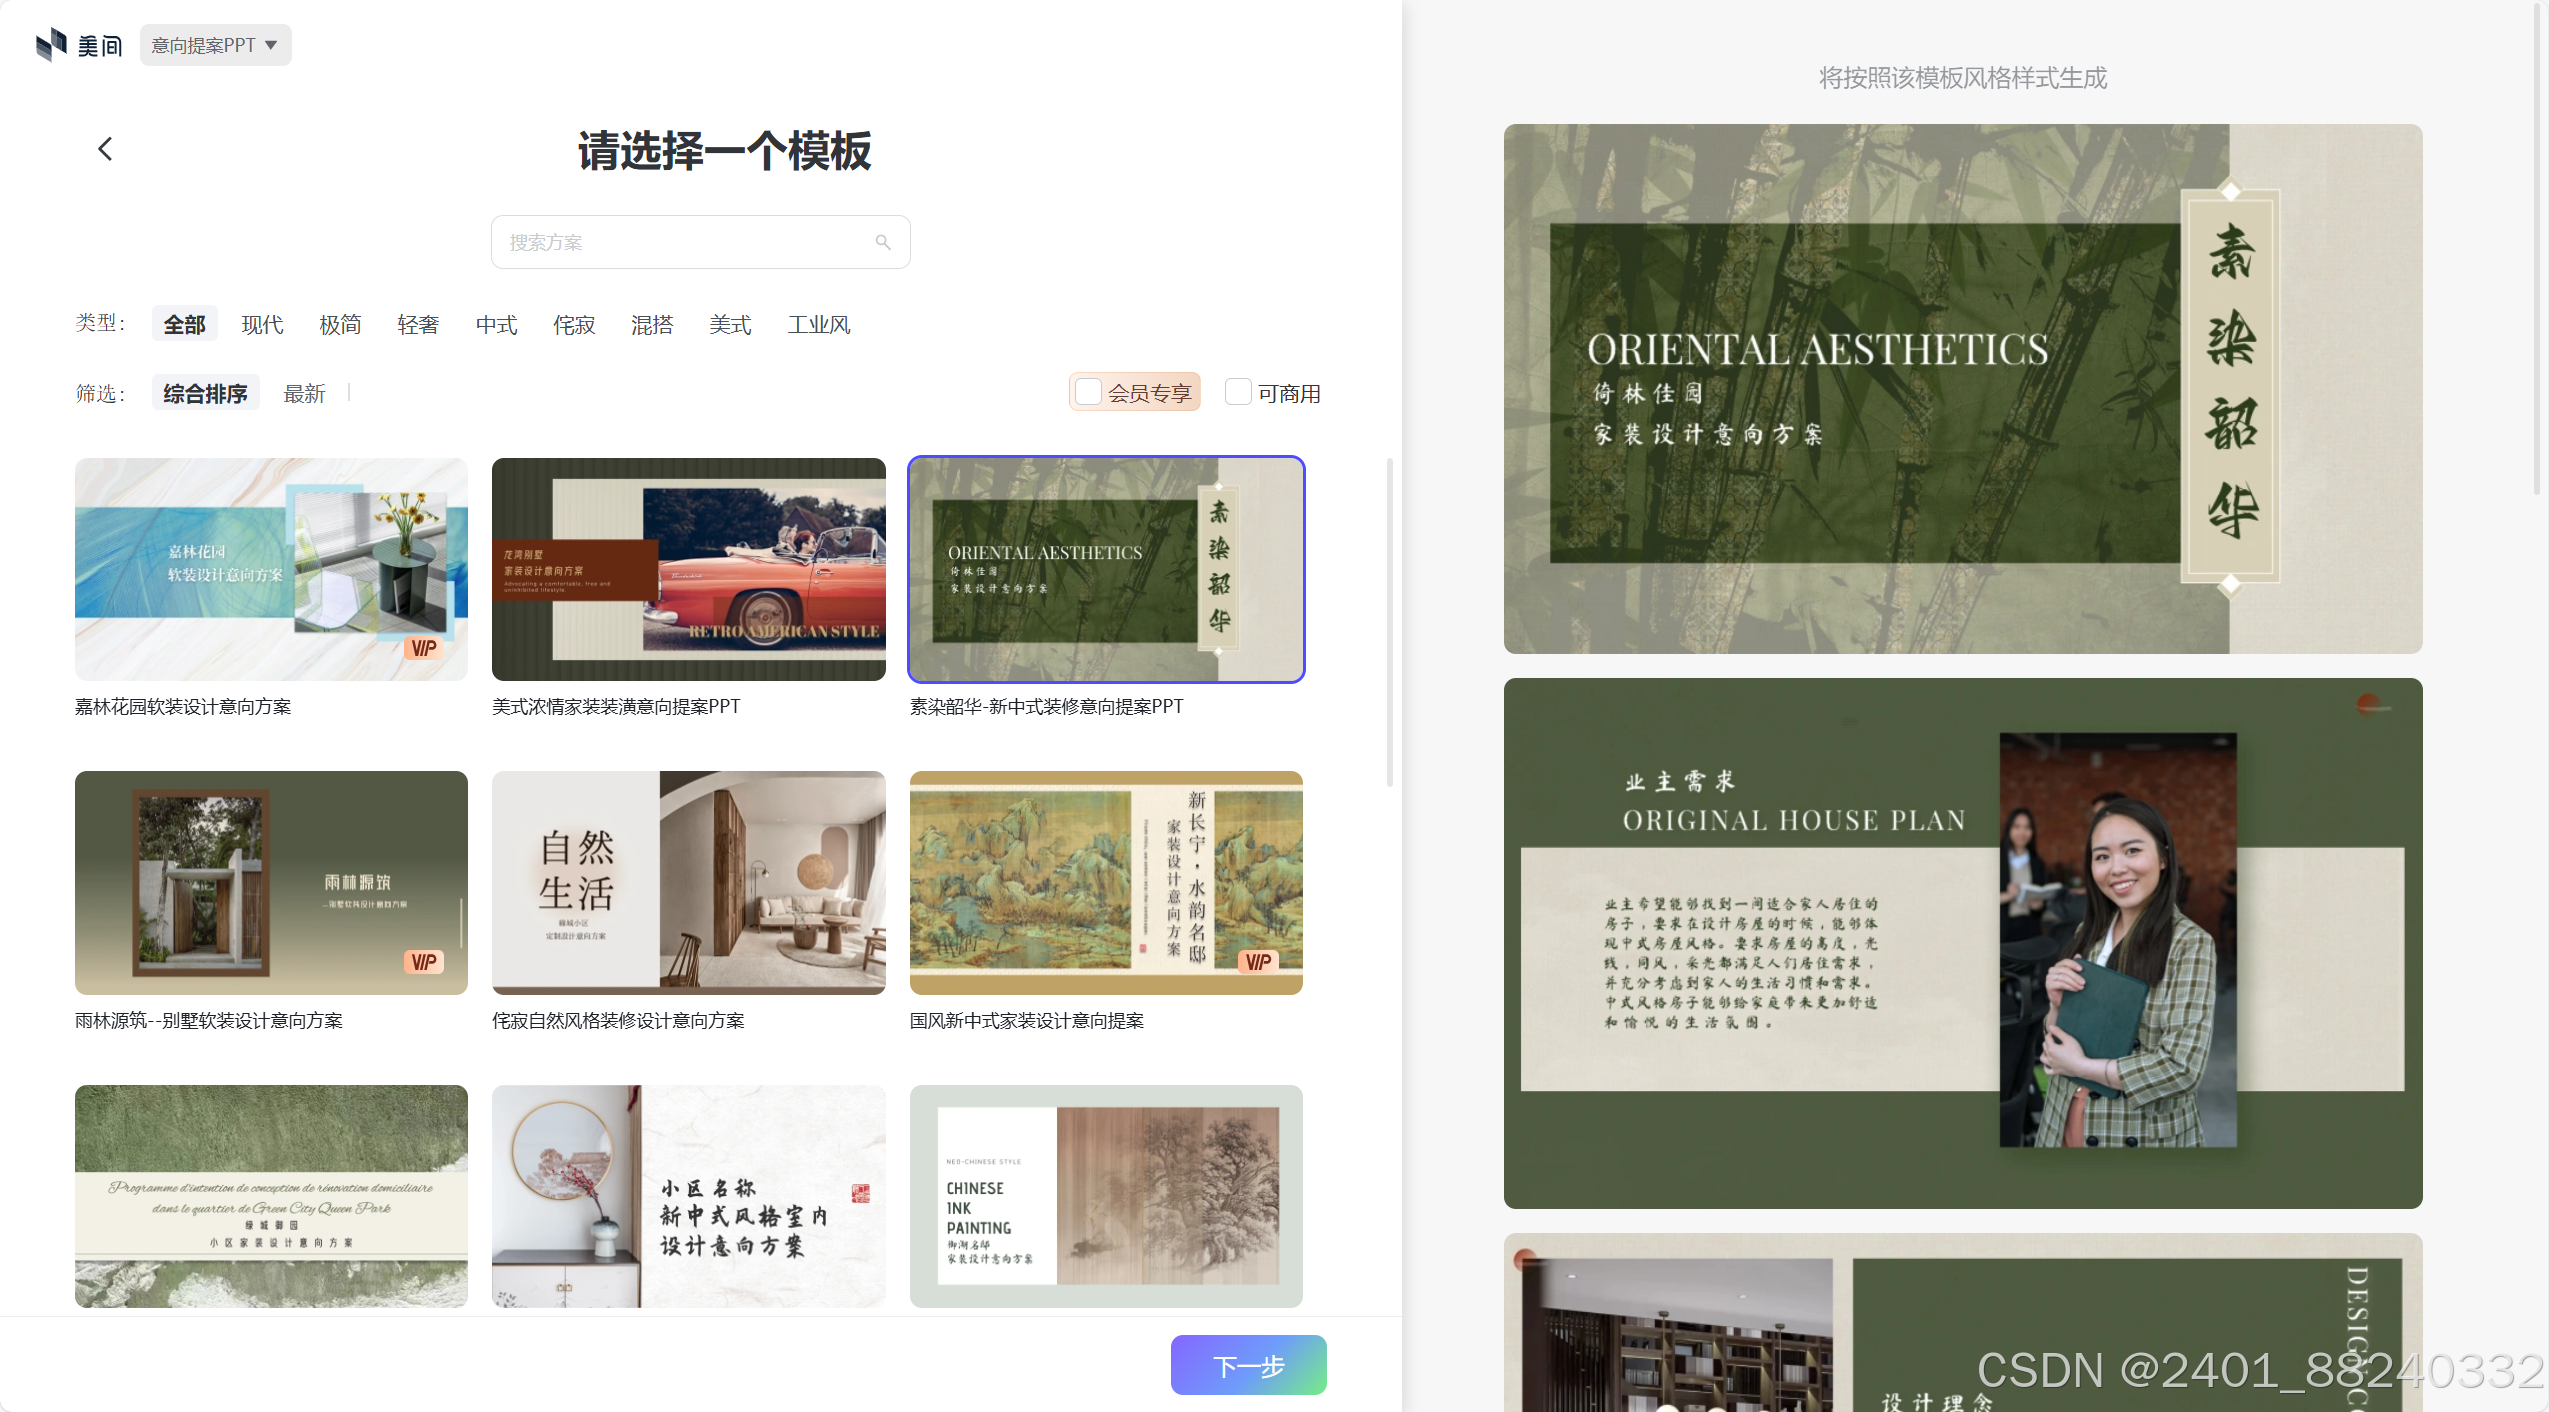Click the back arrow icon
Image resolution: width=2549 pixels, height=1412 pixels.
click(105, 147)
